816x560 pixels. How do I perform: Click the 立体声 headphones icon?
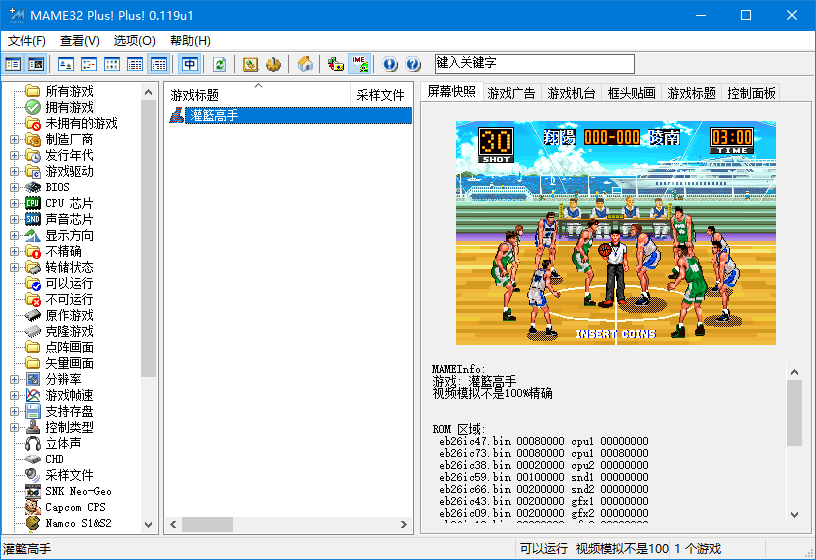coord(33,443)
